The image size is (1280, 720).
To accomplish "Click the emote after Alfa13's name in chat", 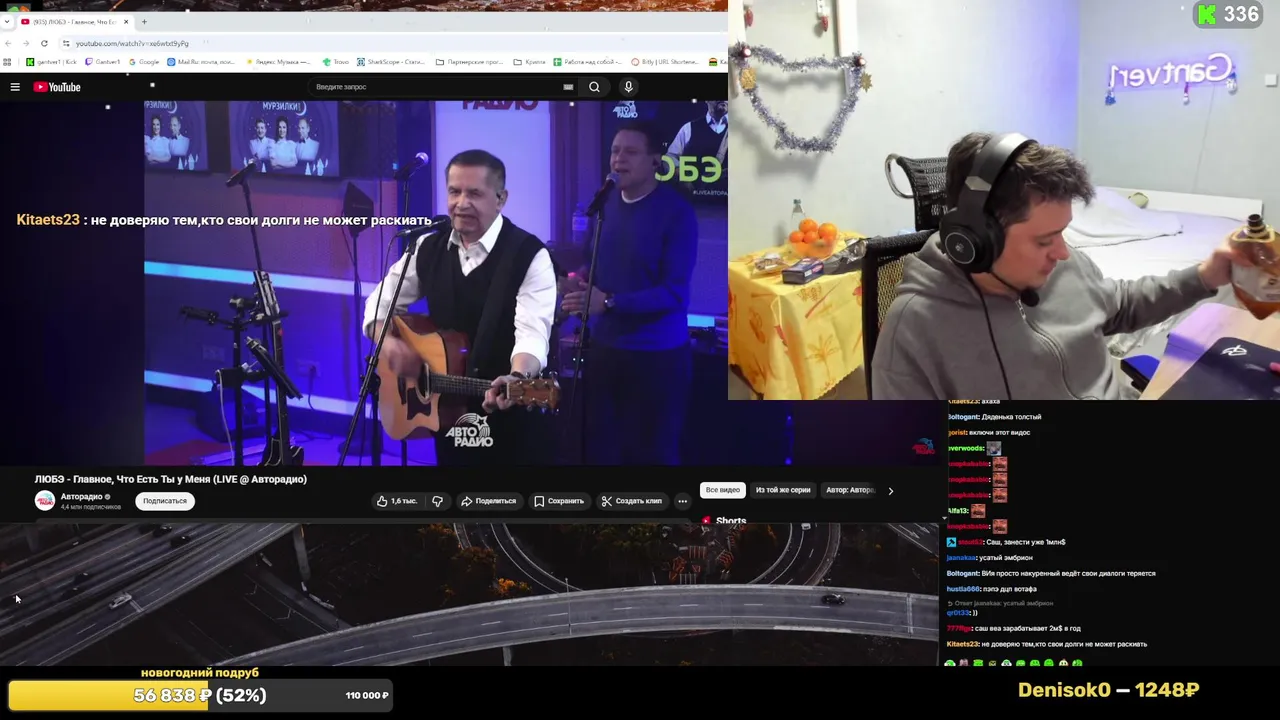I will (978, 511).
